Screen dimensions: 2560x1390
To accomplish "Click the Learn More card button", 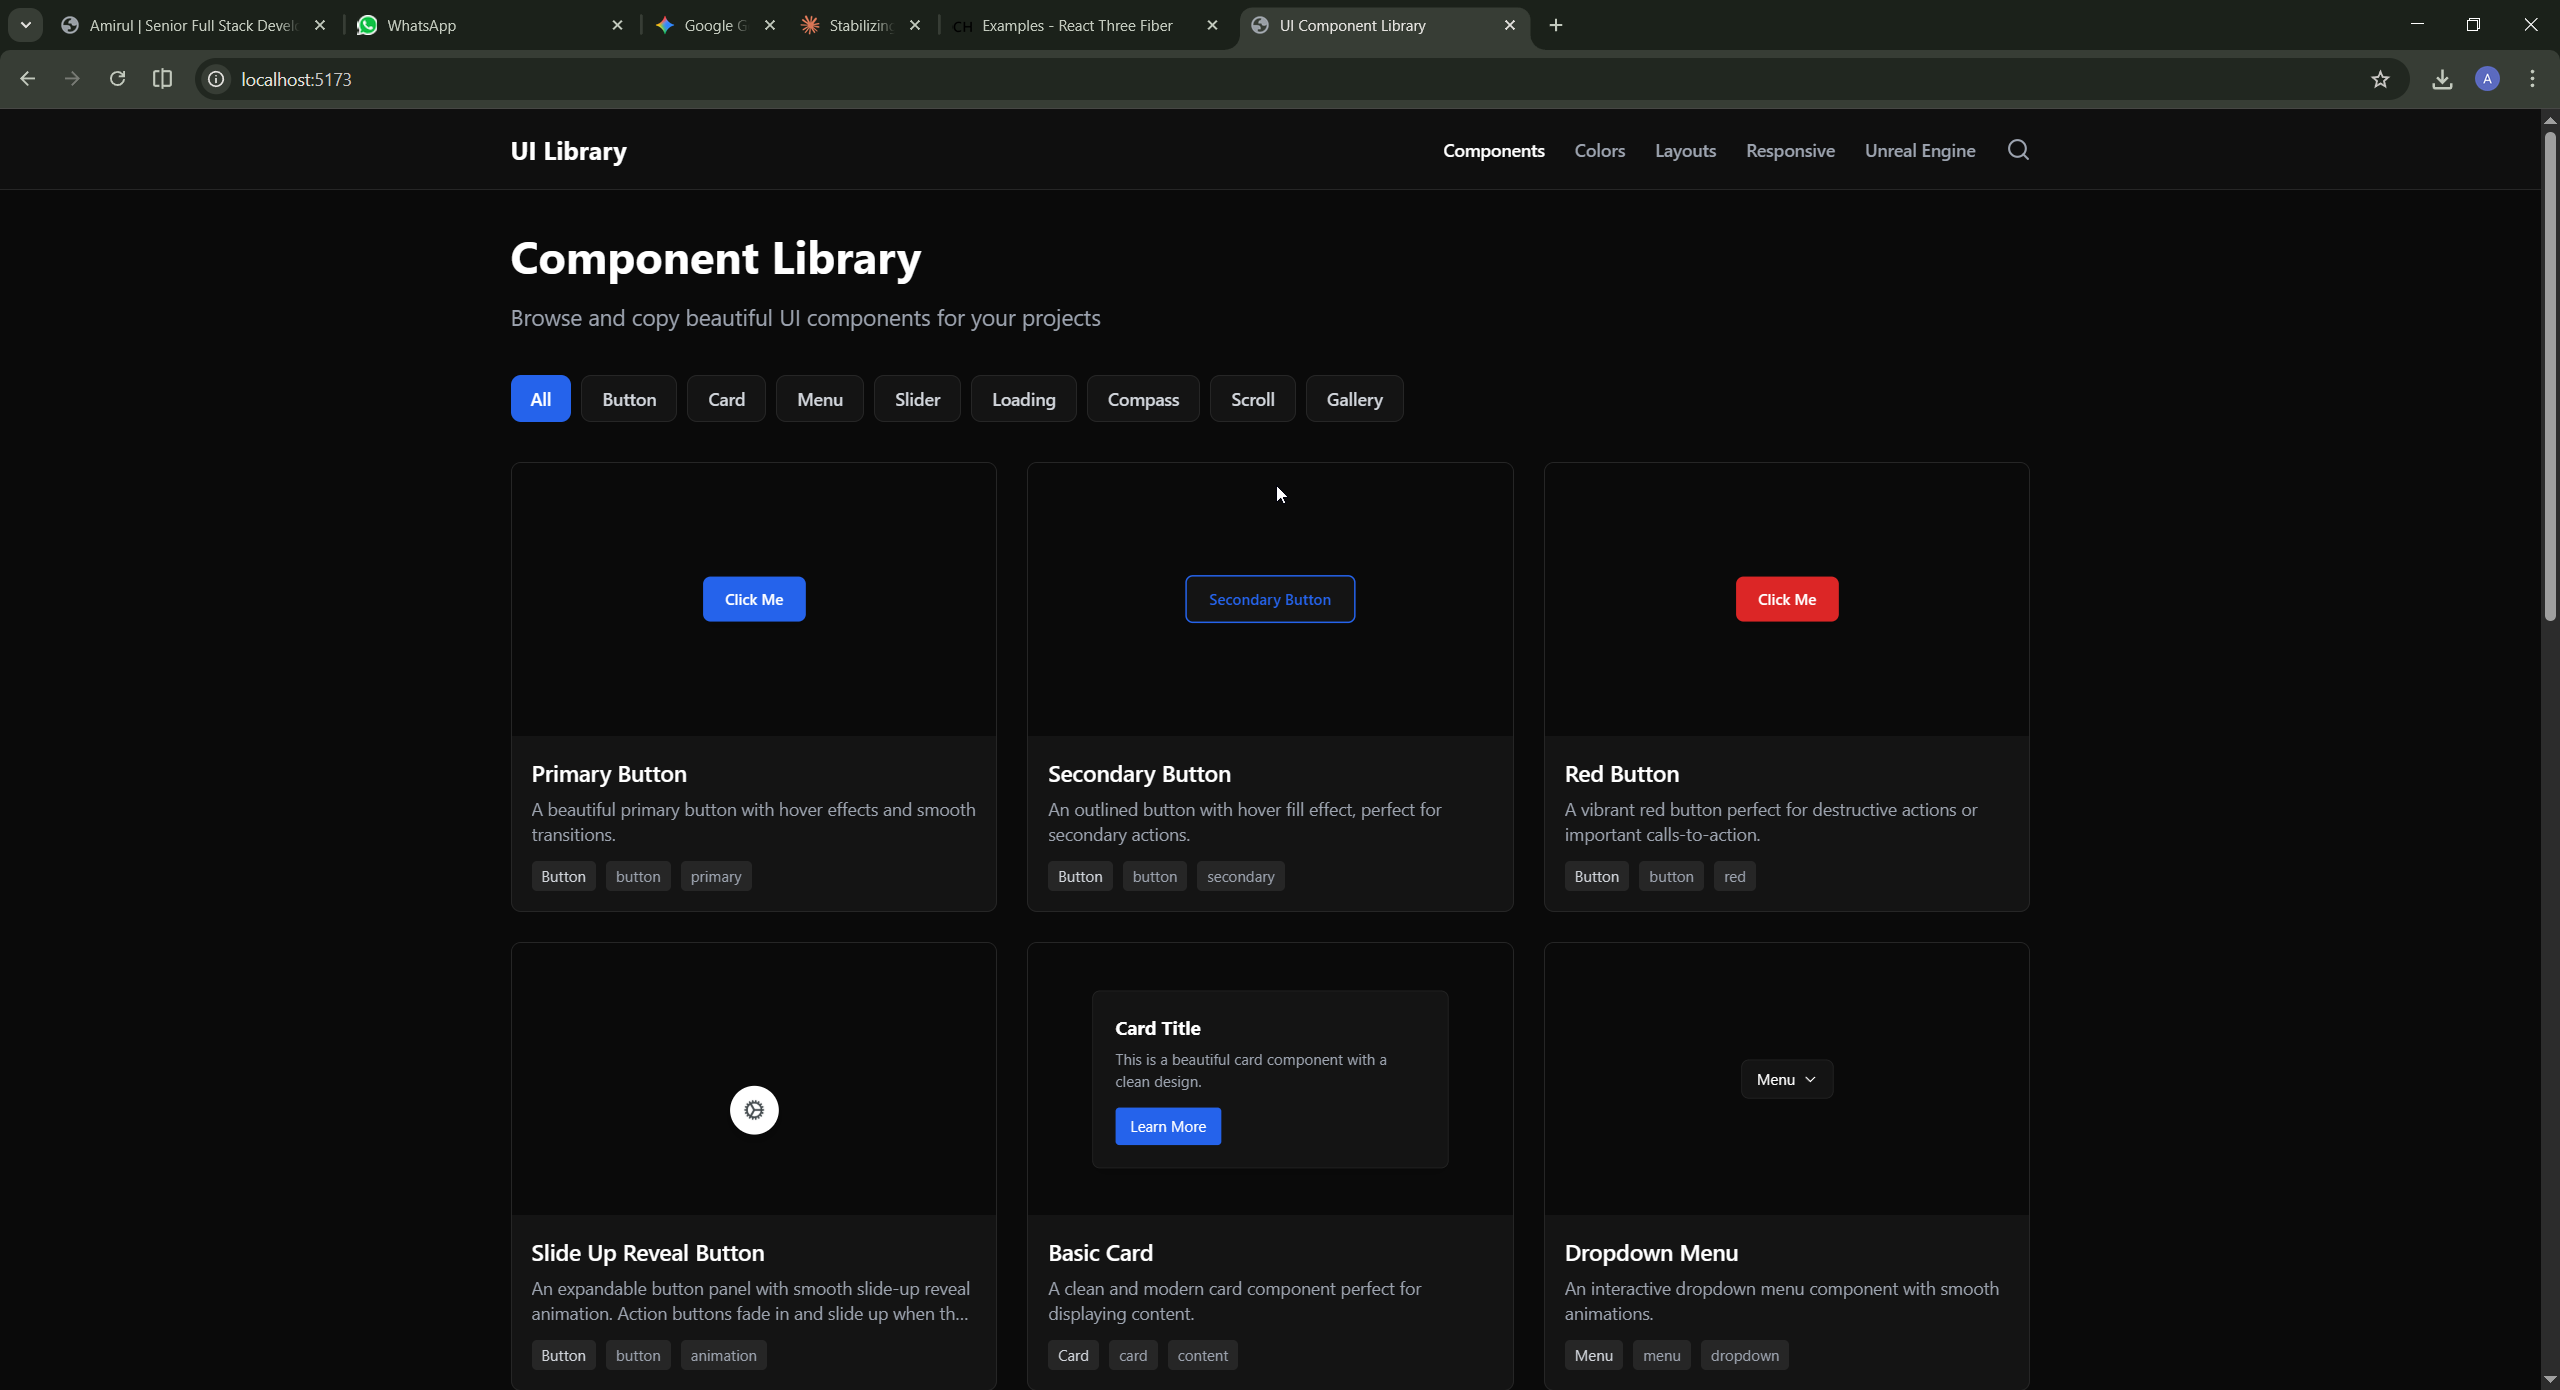I will click(x=1167, y=1127).
